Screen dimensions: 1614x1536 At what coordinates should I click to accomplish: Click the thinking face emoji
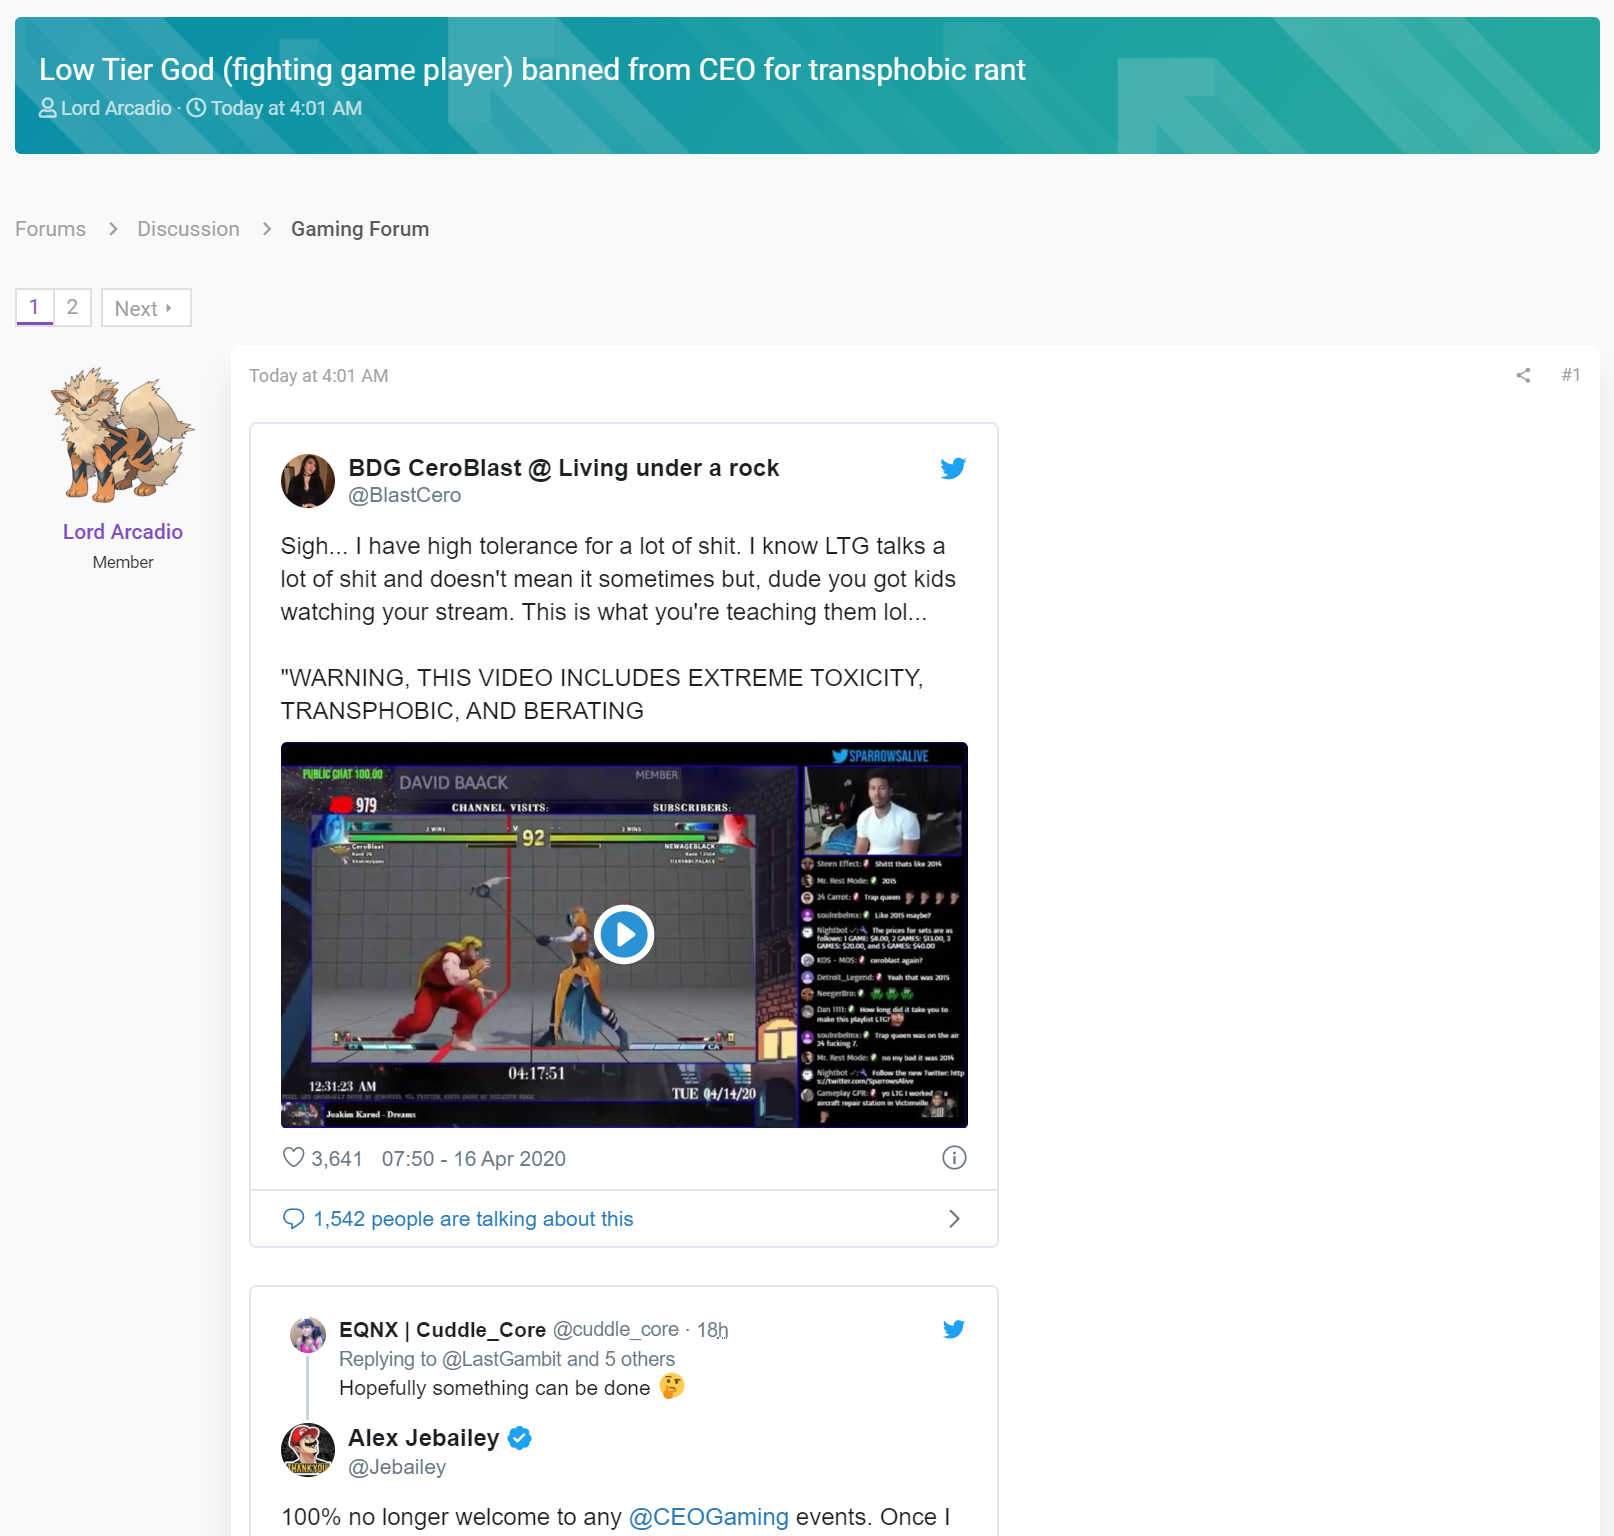(x=672, y=1387)
